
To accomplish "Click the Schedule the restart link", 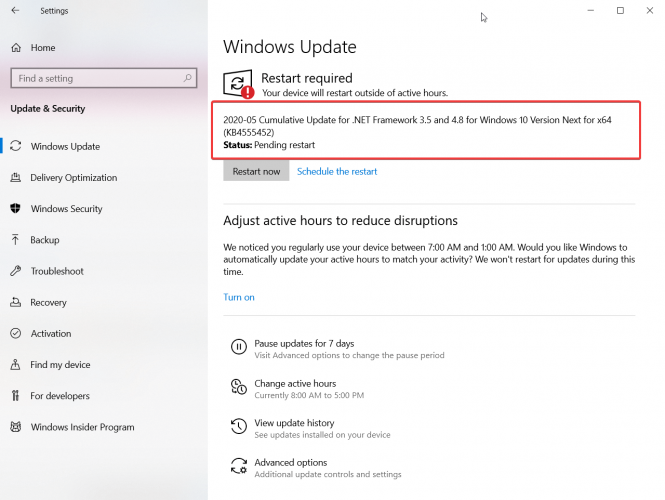I will [337, 171].
